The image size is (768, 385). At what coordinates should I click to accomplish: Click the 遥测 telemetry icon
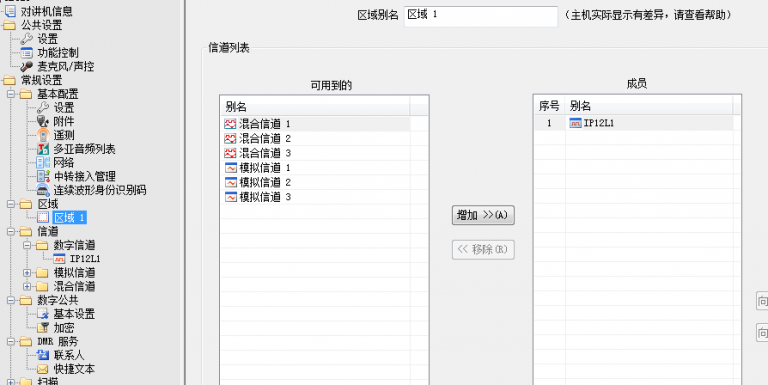click(43, 135)
